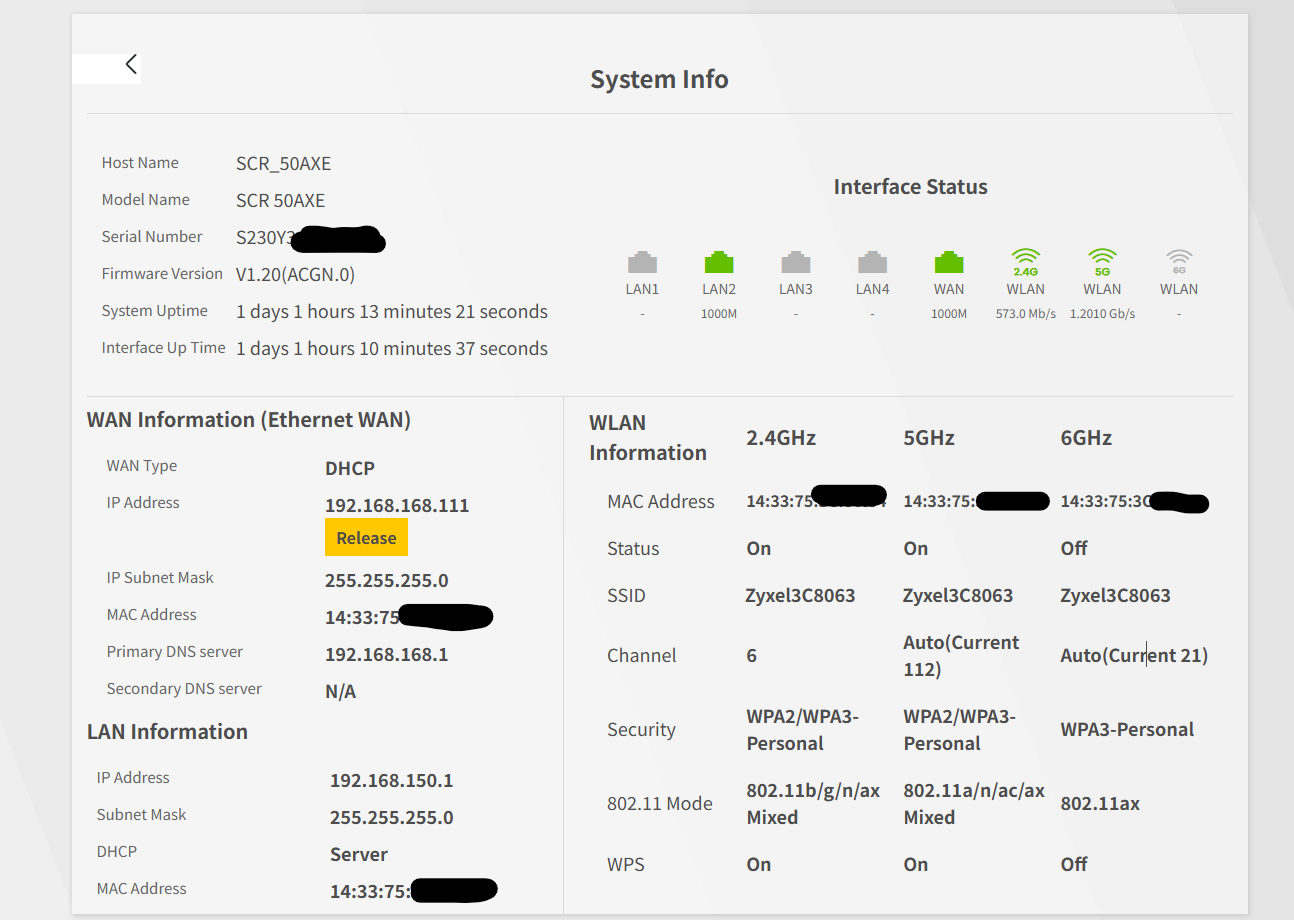Click the green WAN port icon
Screen dimensions: 1294x920
pyautogui.click(x=949, y=262)
